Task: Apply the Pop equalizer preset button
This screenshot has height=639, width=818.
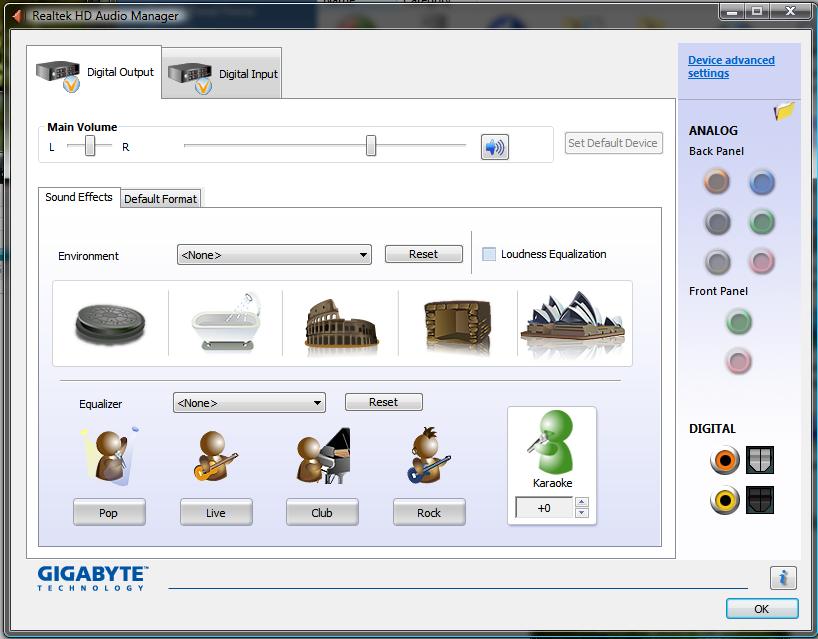Action: [109, 512]
